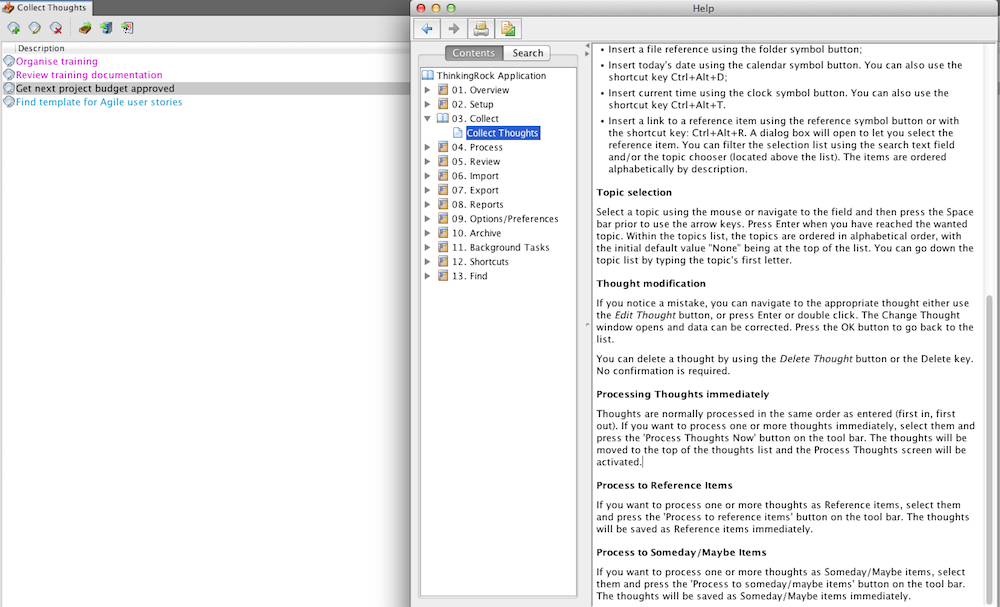
Task: Switch to the Search tab in Help
Action: click(527, 53)
